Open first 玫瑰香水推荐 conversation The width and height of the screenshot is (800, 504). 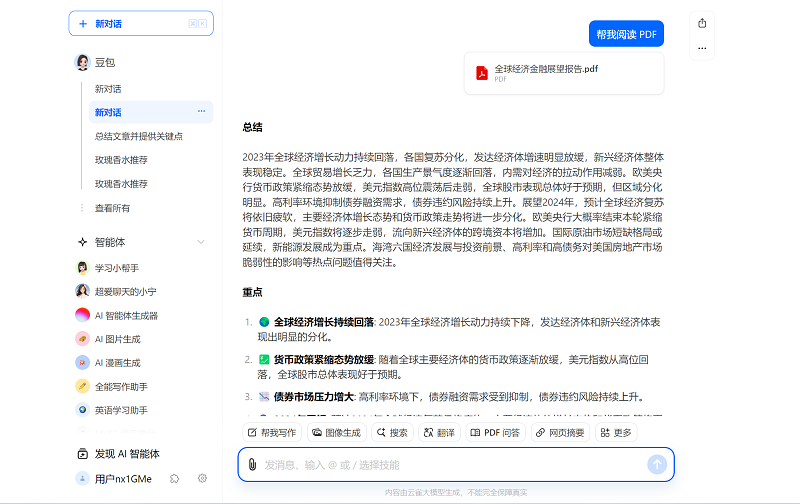tap(121, 160)
